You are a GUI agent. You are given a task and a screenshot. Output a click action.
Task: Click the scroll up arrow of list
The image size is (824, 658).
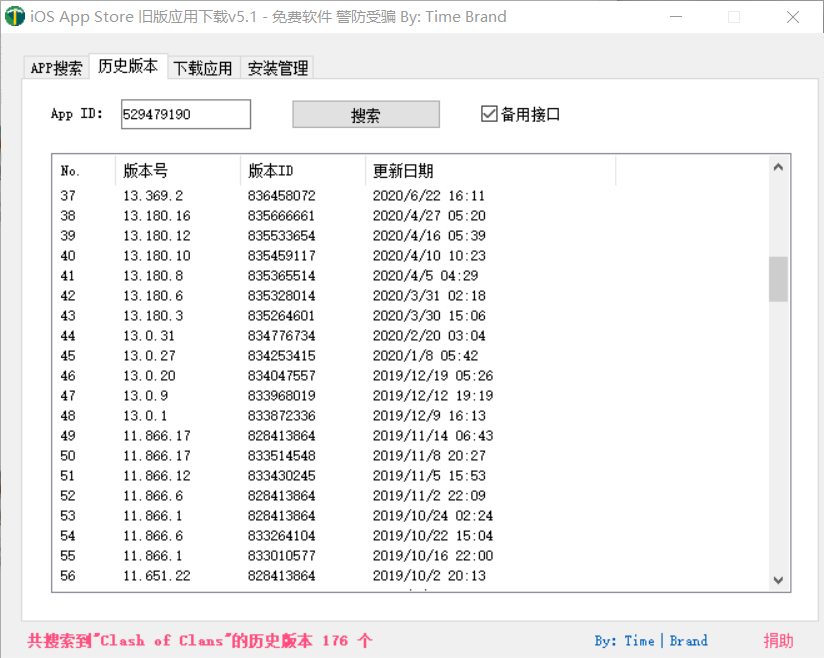point(778,168)
